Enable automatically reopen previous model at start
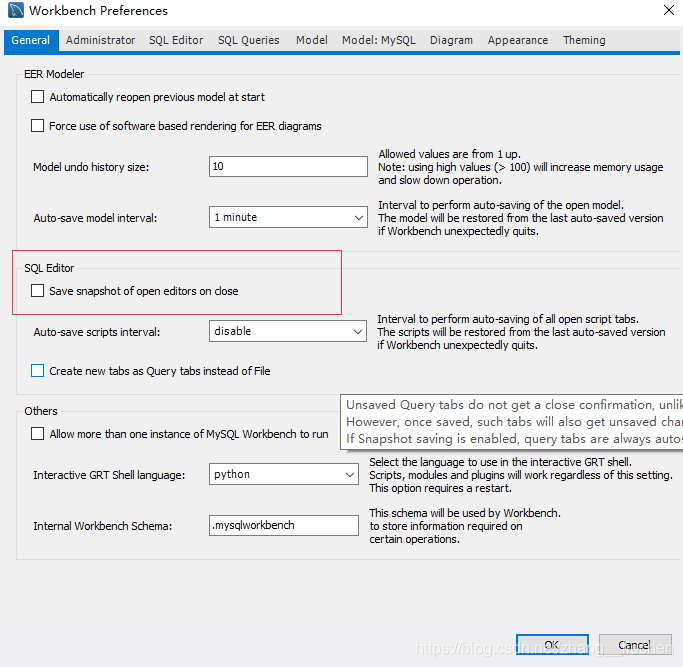This screenshot has width=683, height=667. point(37,97)
